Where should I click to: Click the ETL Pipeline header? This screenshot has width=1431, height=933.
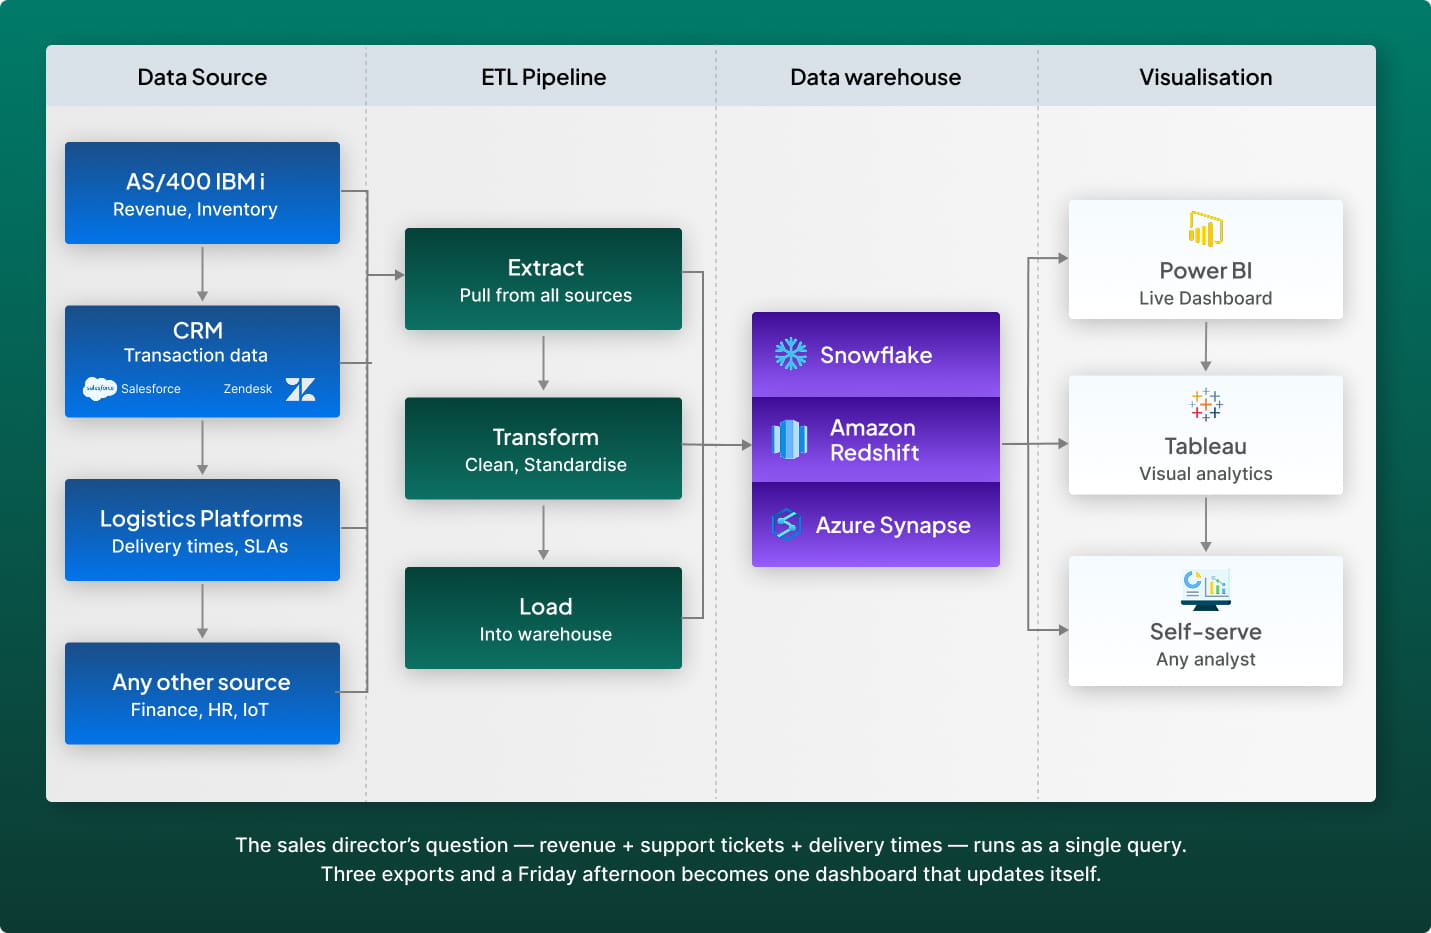click(x=543, y=77)
